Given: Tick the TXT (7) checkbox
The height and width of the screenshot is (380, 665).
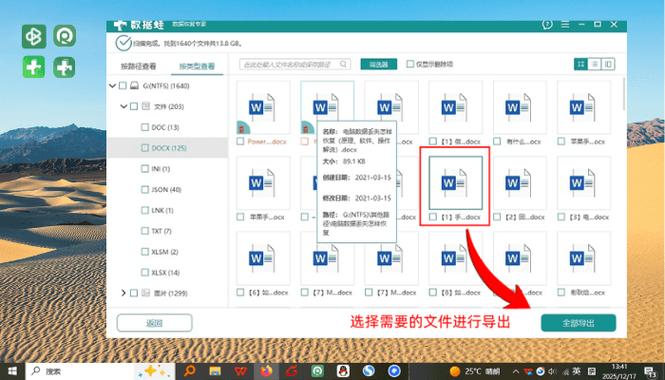Looking at the screenshot, I should (145, 231).
